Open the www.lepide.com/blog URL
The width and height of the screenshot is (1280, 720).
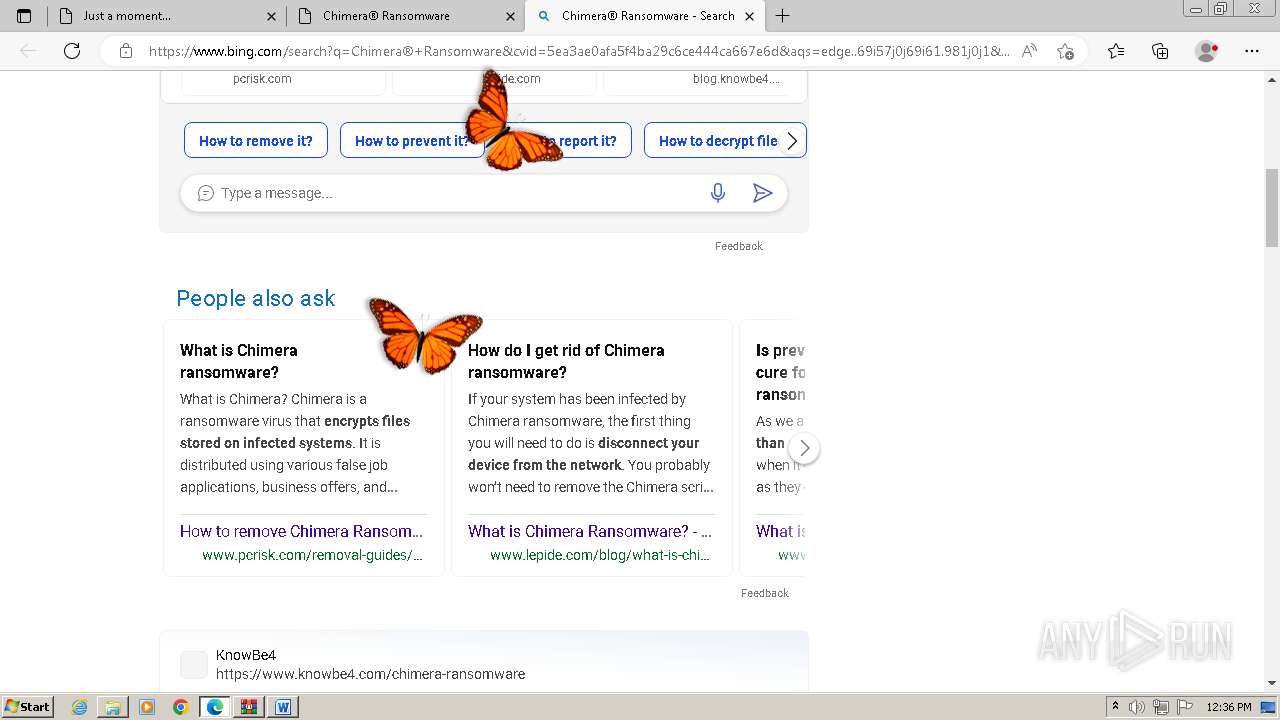pos(600,555)
